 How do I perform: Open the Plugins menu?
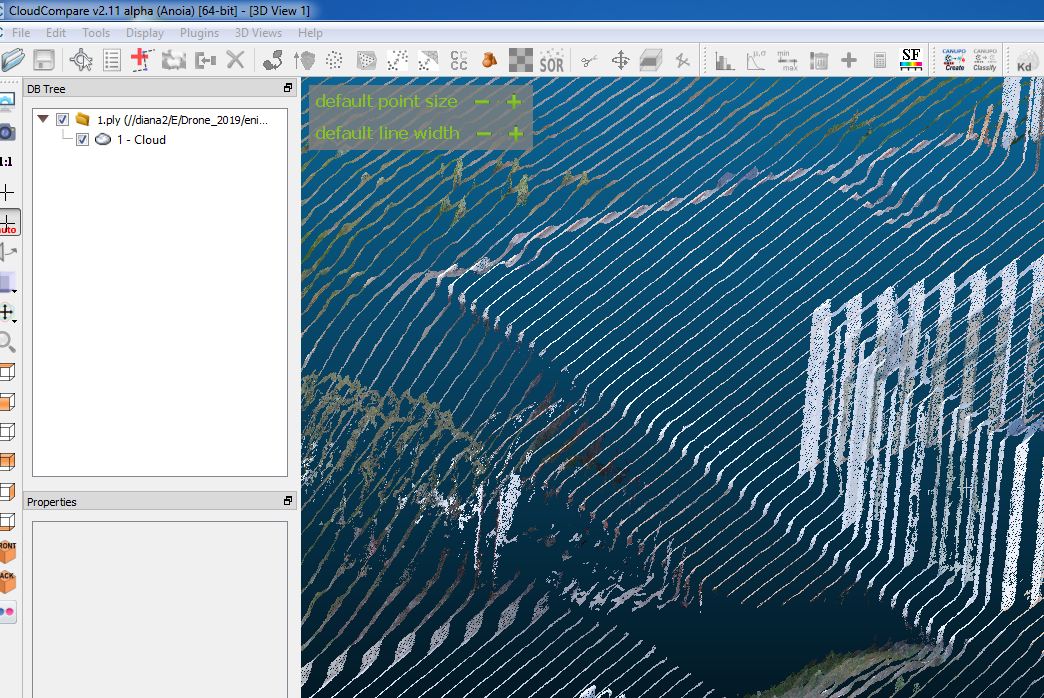(199, 33)
